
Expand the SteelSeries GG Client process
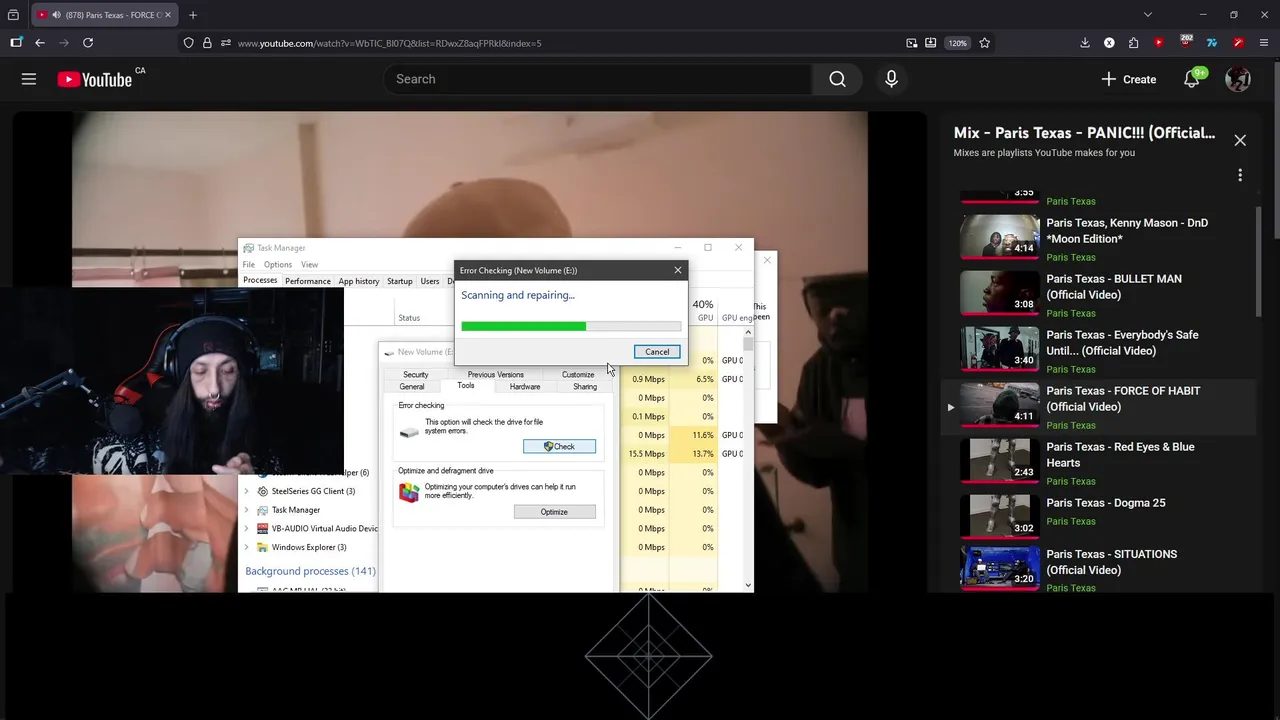(247, 491)
